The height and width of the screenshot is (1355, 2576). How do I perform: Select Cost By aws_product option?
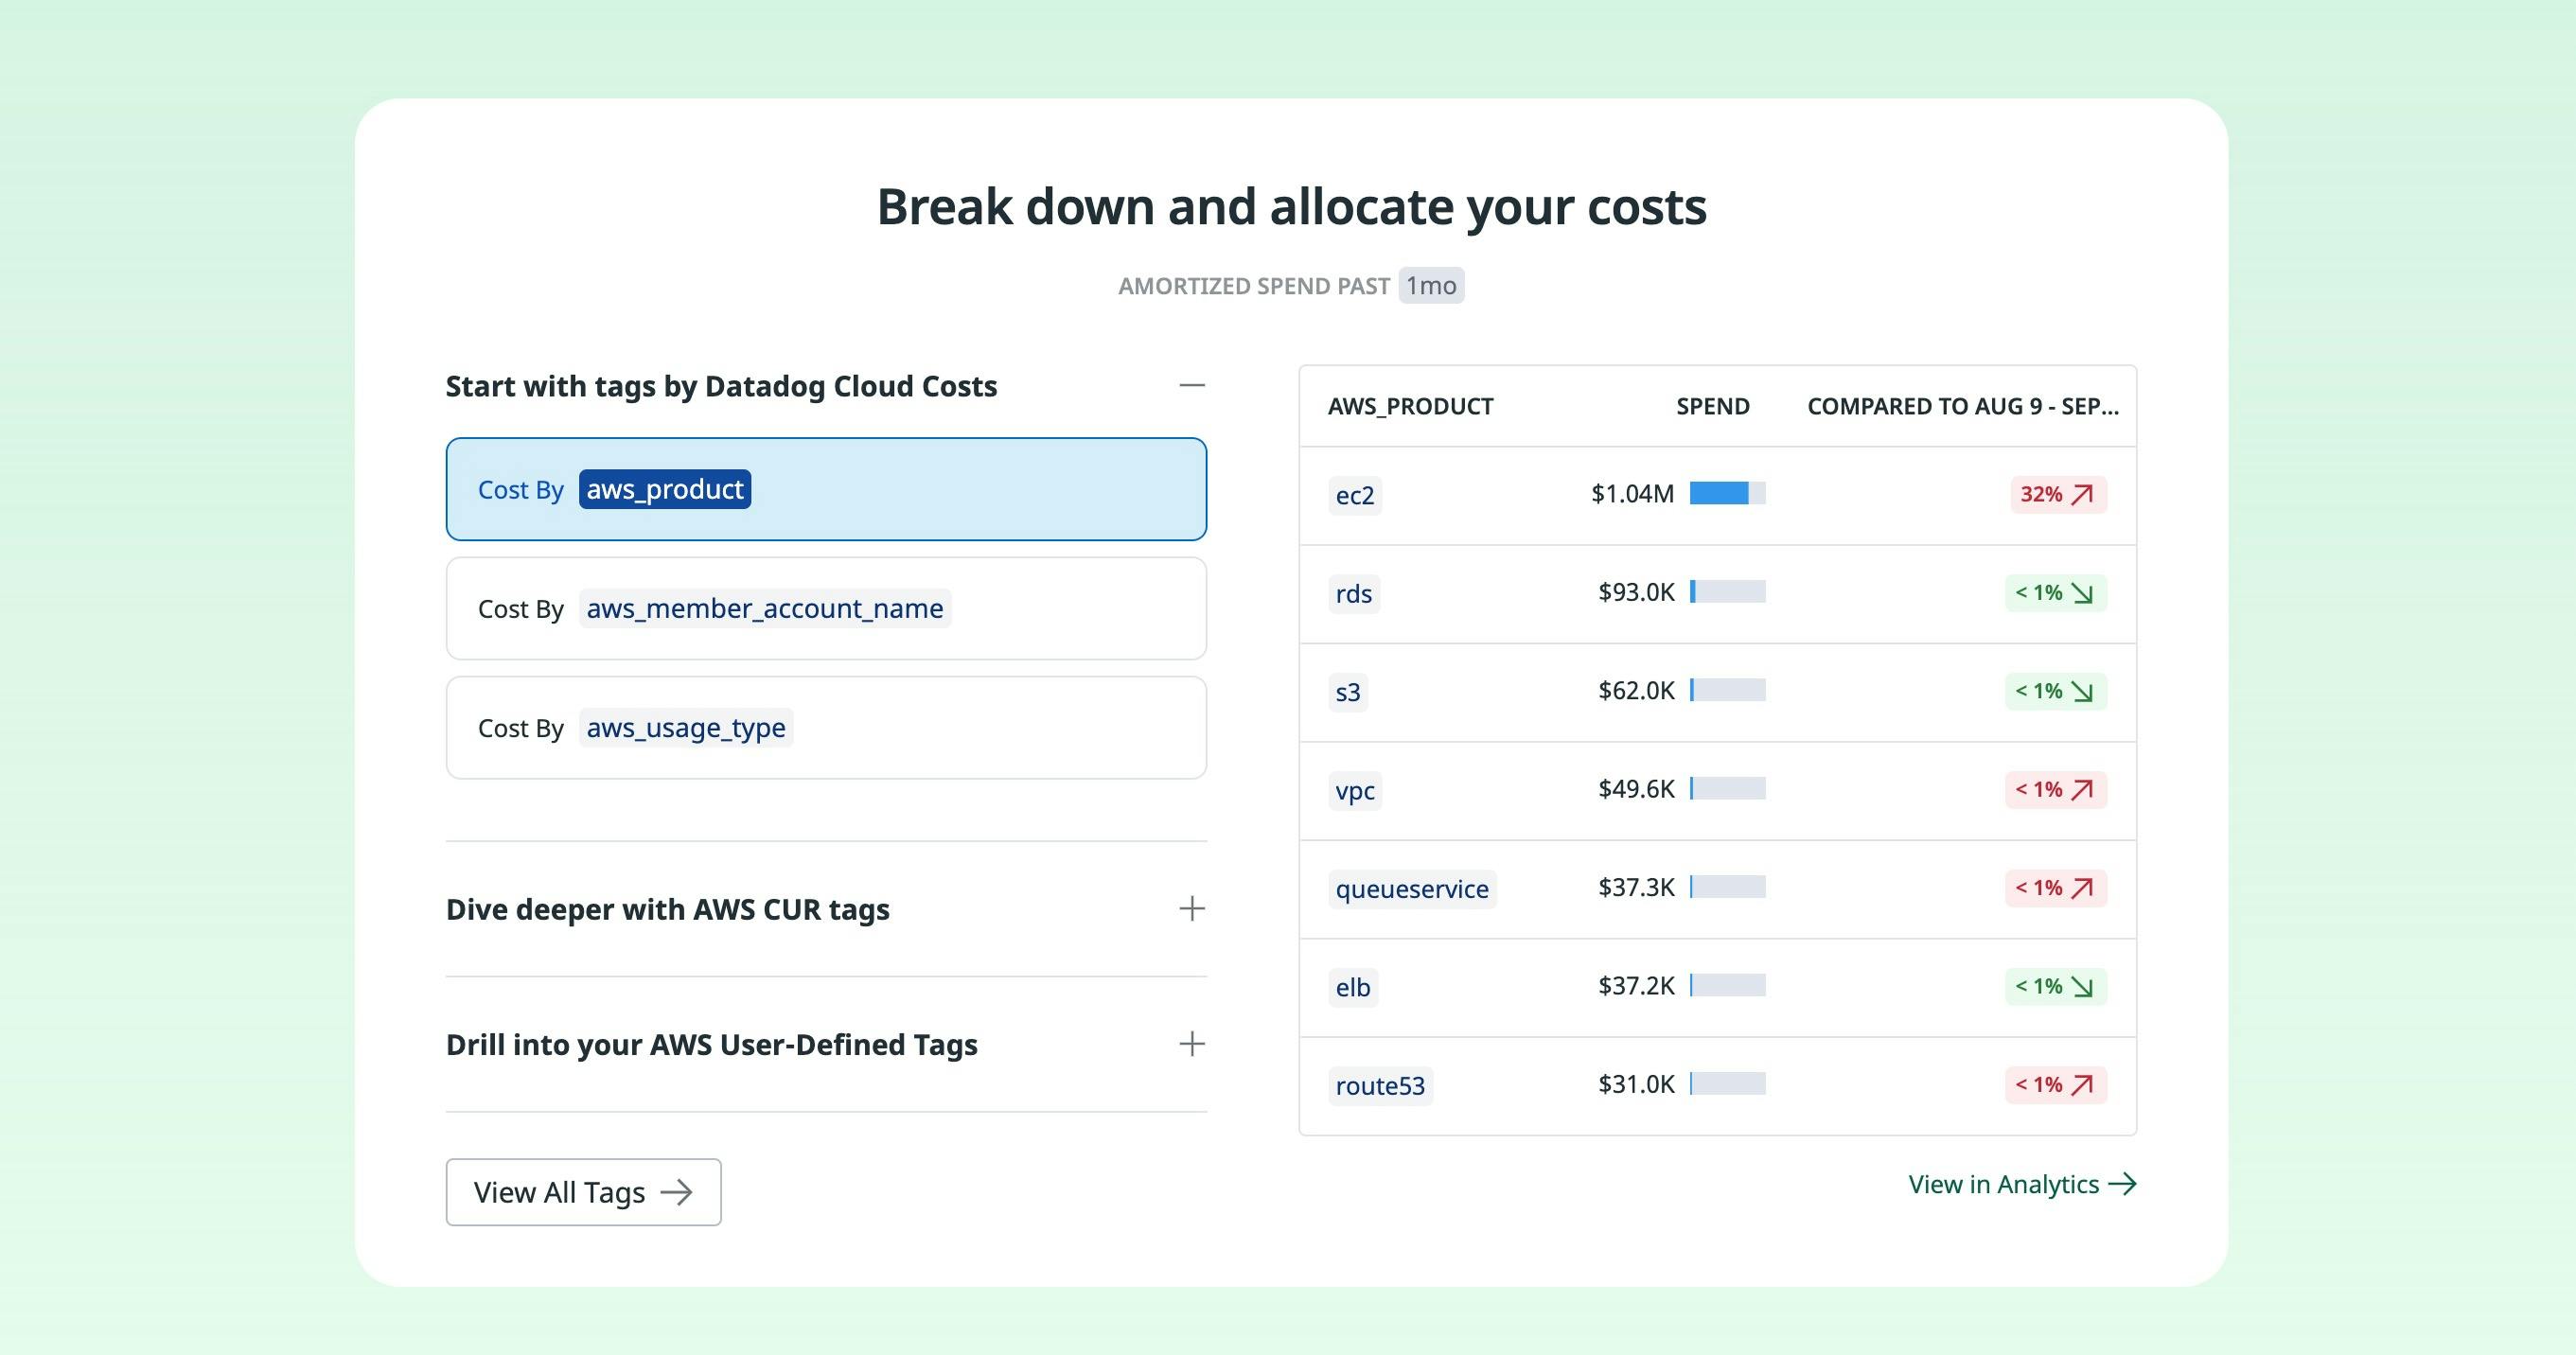point(826,489)
